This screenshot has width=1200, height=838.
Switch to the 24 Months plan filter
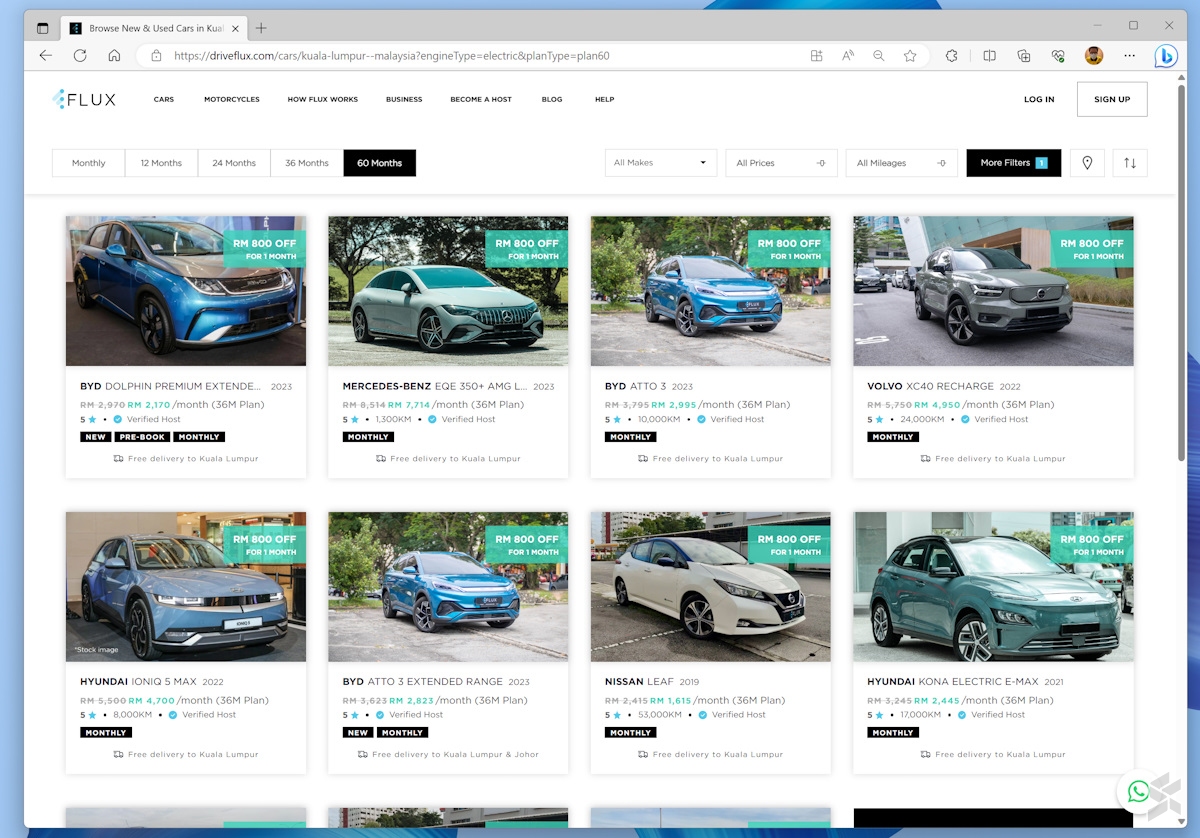[234, 162]
